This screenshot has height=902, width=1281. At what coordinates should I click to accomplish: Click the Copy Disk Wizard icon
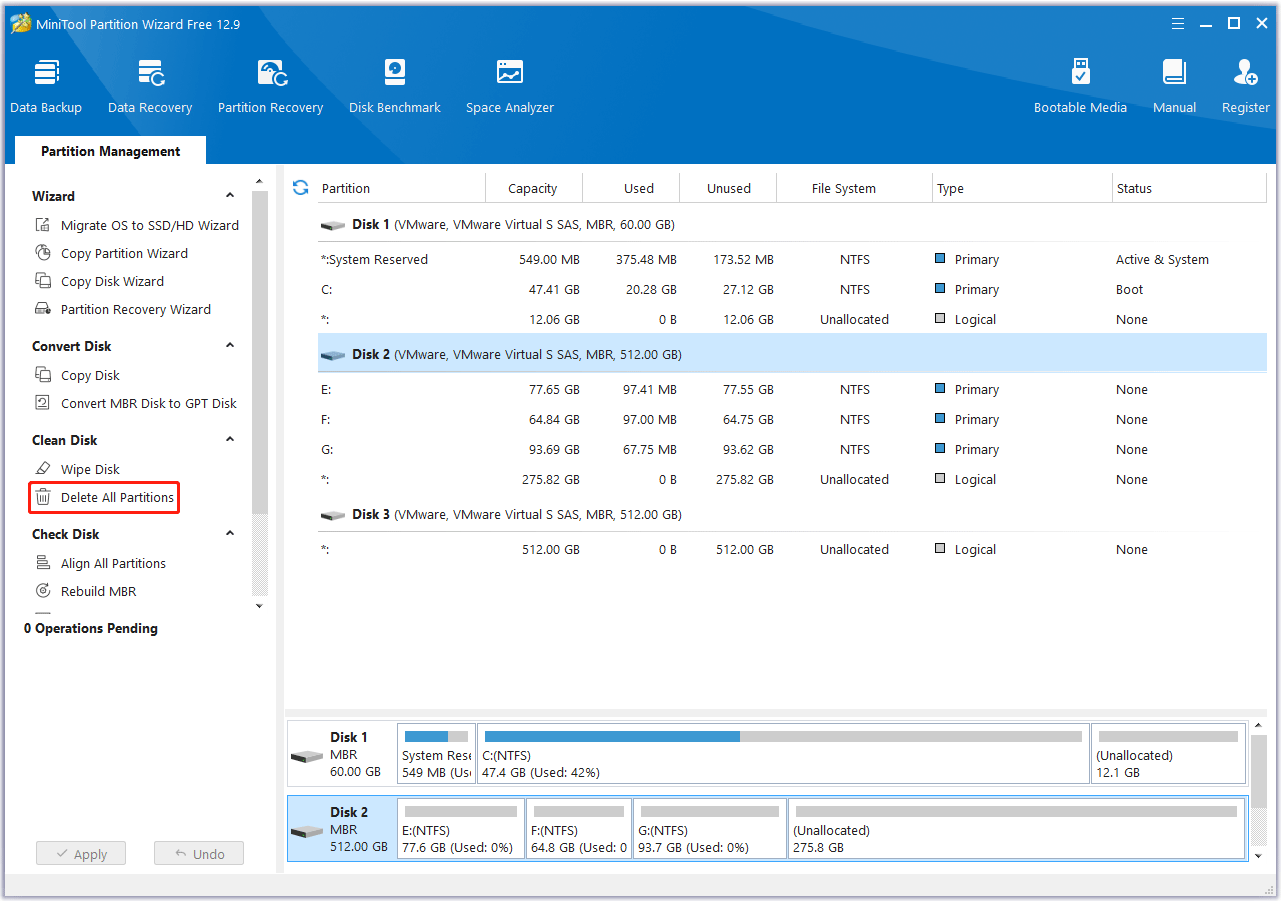click(x=43, y=281)
